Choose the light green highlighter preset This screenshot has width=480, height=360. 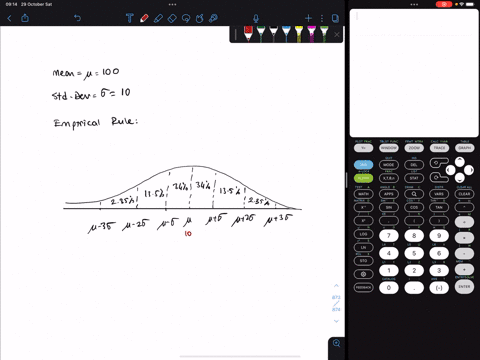(x=324, y=34)
